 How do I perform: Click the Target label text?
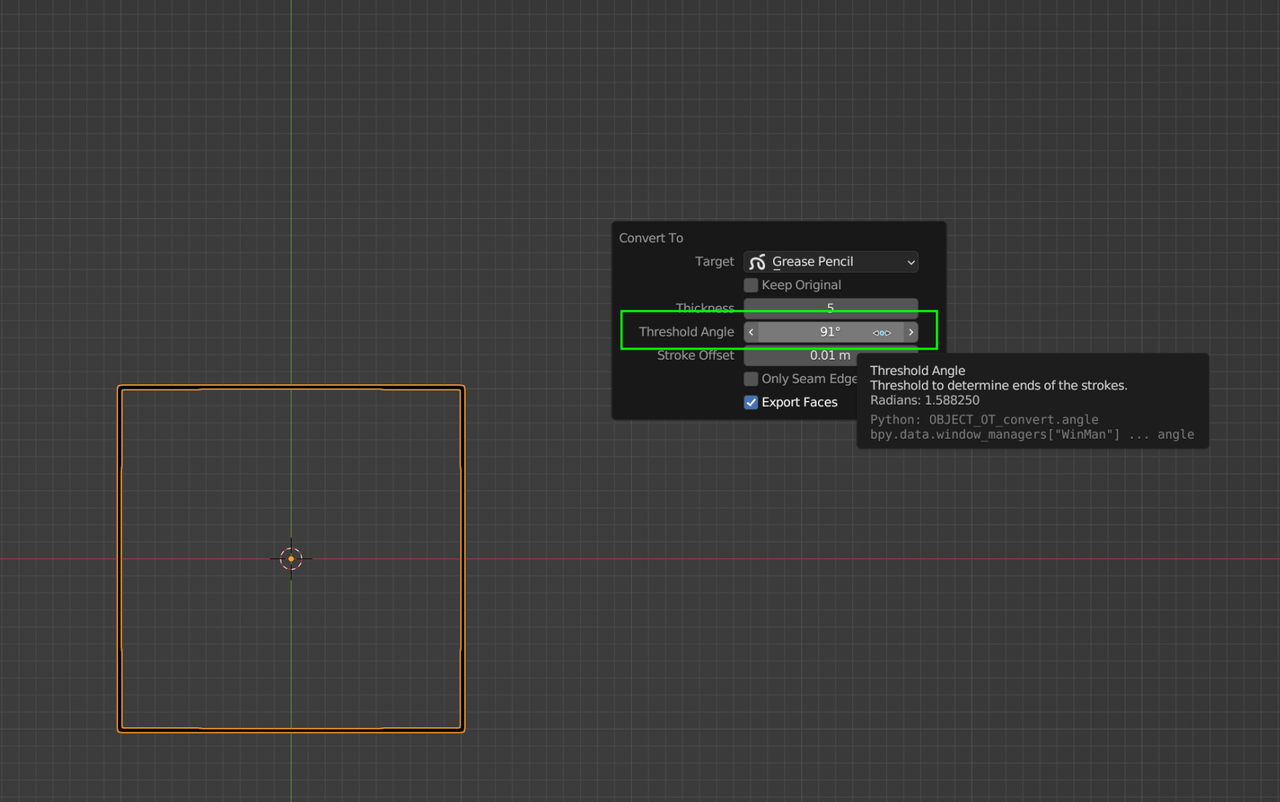tap(714, 262)
